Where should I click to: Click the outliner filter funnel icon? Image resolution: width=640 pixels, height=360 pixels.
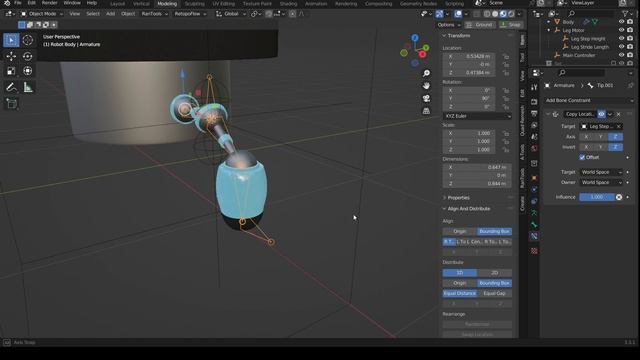(x=625, y=13)
